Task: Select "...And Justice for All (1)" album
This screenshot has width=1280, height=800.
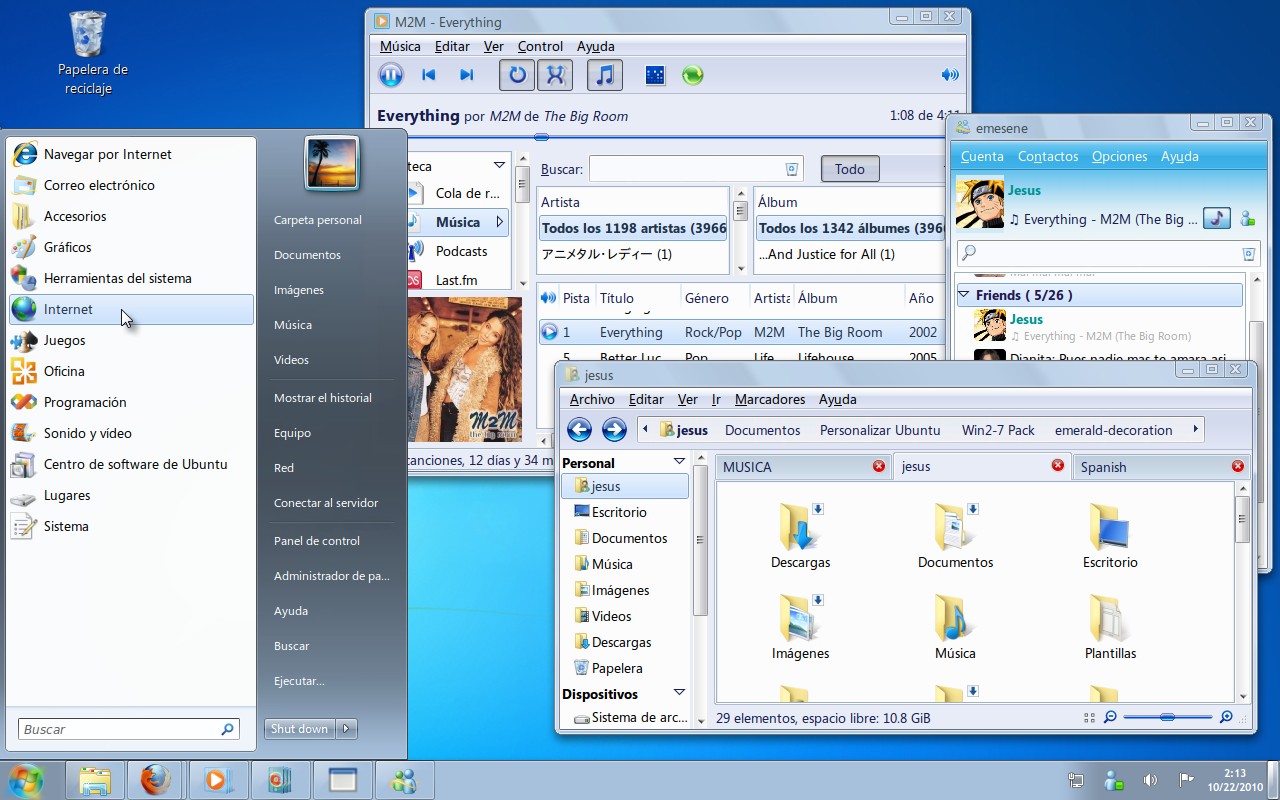Action: pos(850,254)
